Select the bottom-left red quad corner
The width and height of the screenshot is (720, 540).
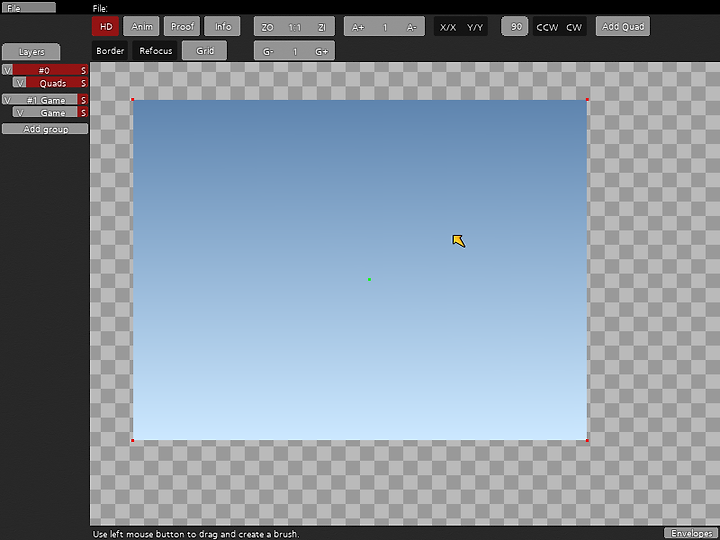click(133, 440)
